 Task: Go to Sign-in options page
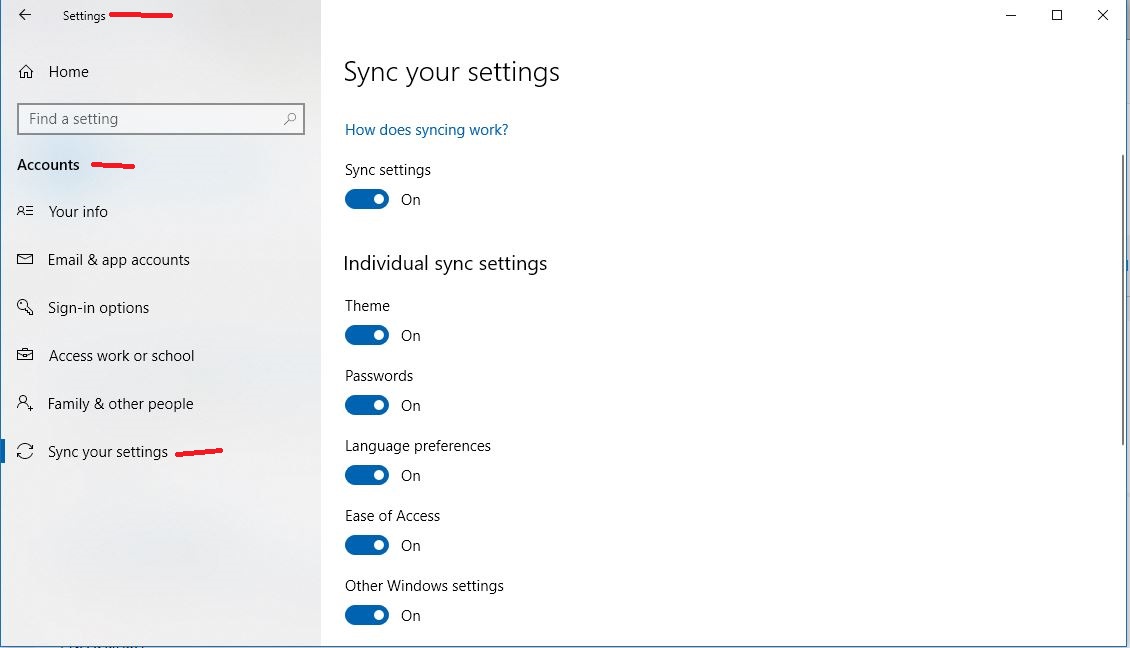[99, 308]
